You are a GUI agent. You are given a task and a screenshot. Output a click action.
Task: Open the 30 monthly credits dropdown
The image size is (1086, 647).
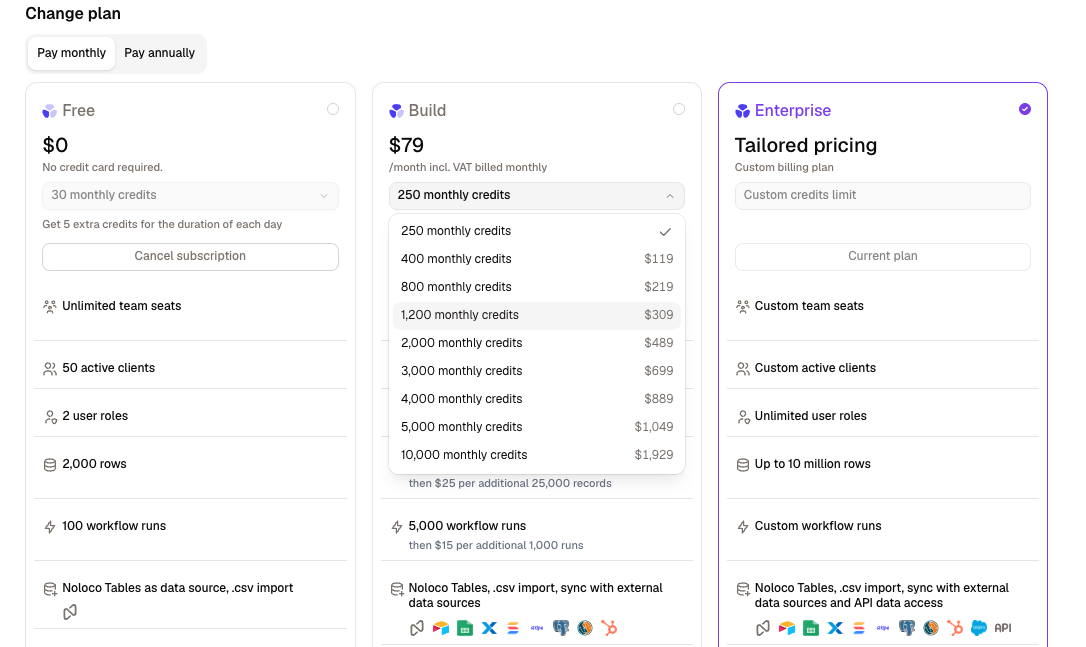point(190,196)
